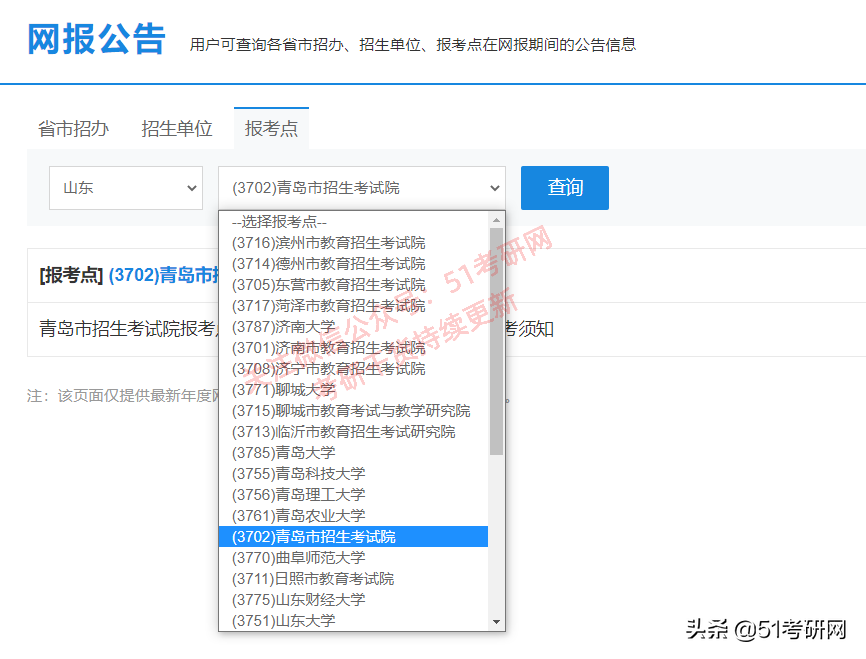Select (3716)滨州市教育招生考试院 option

(353, 243)
